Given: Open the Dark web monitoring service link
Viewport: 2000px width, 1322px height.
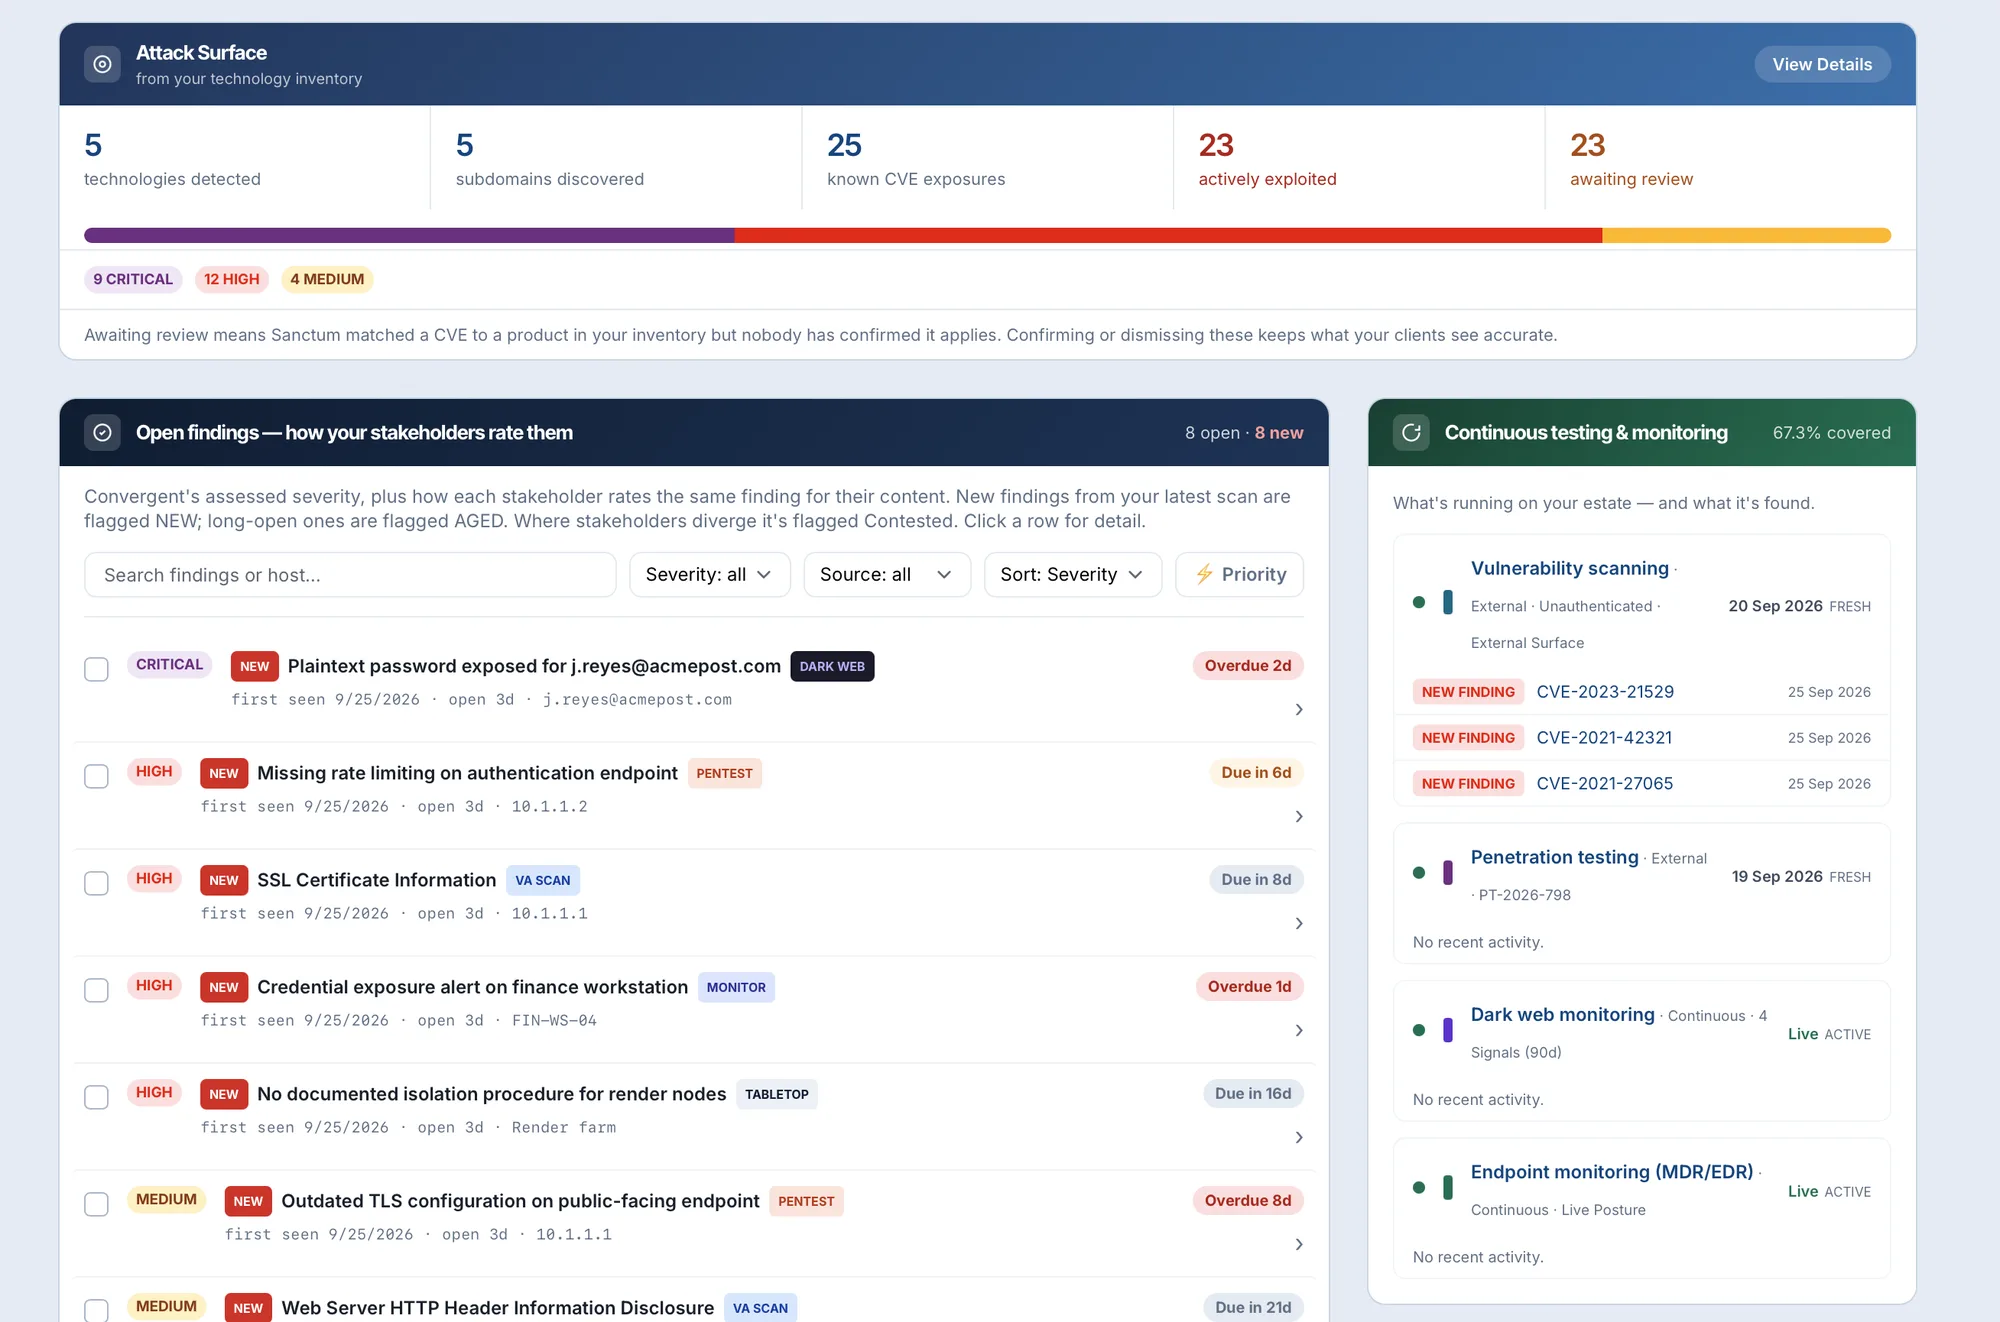Looking at the screenshot, I should pos(1563,1014).
